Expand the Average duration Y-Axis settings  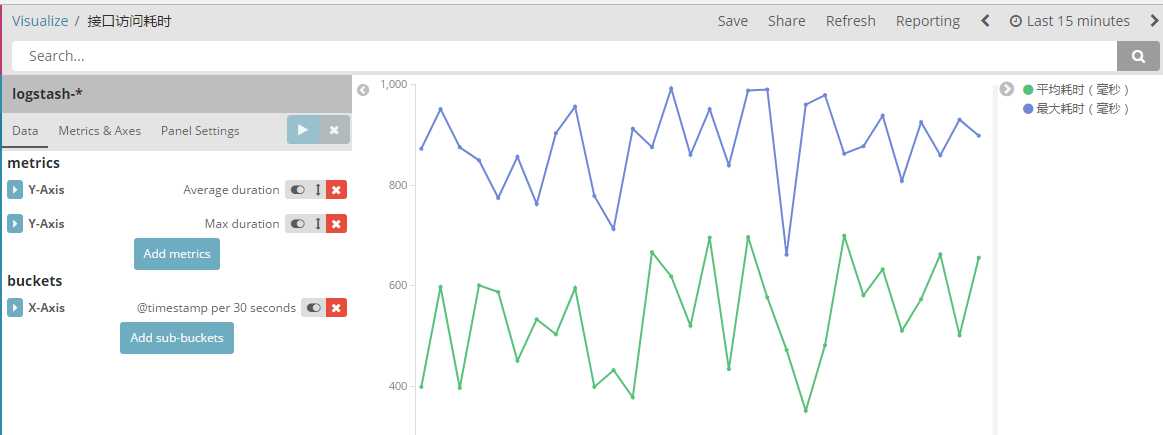[x=15, y=190]
